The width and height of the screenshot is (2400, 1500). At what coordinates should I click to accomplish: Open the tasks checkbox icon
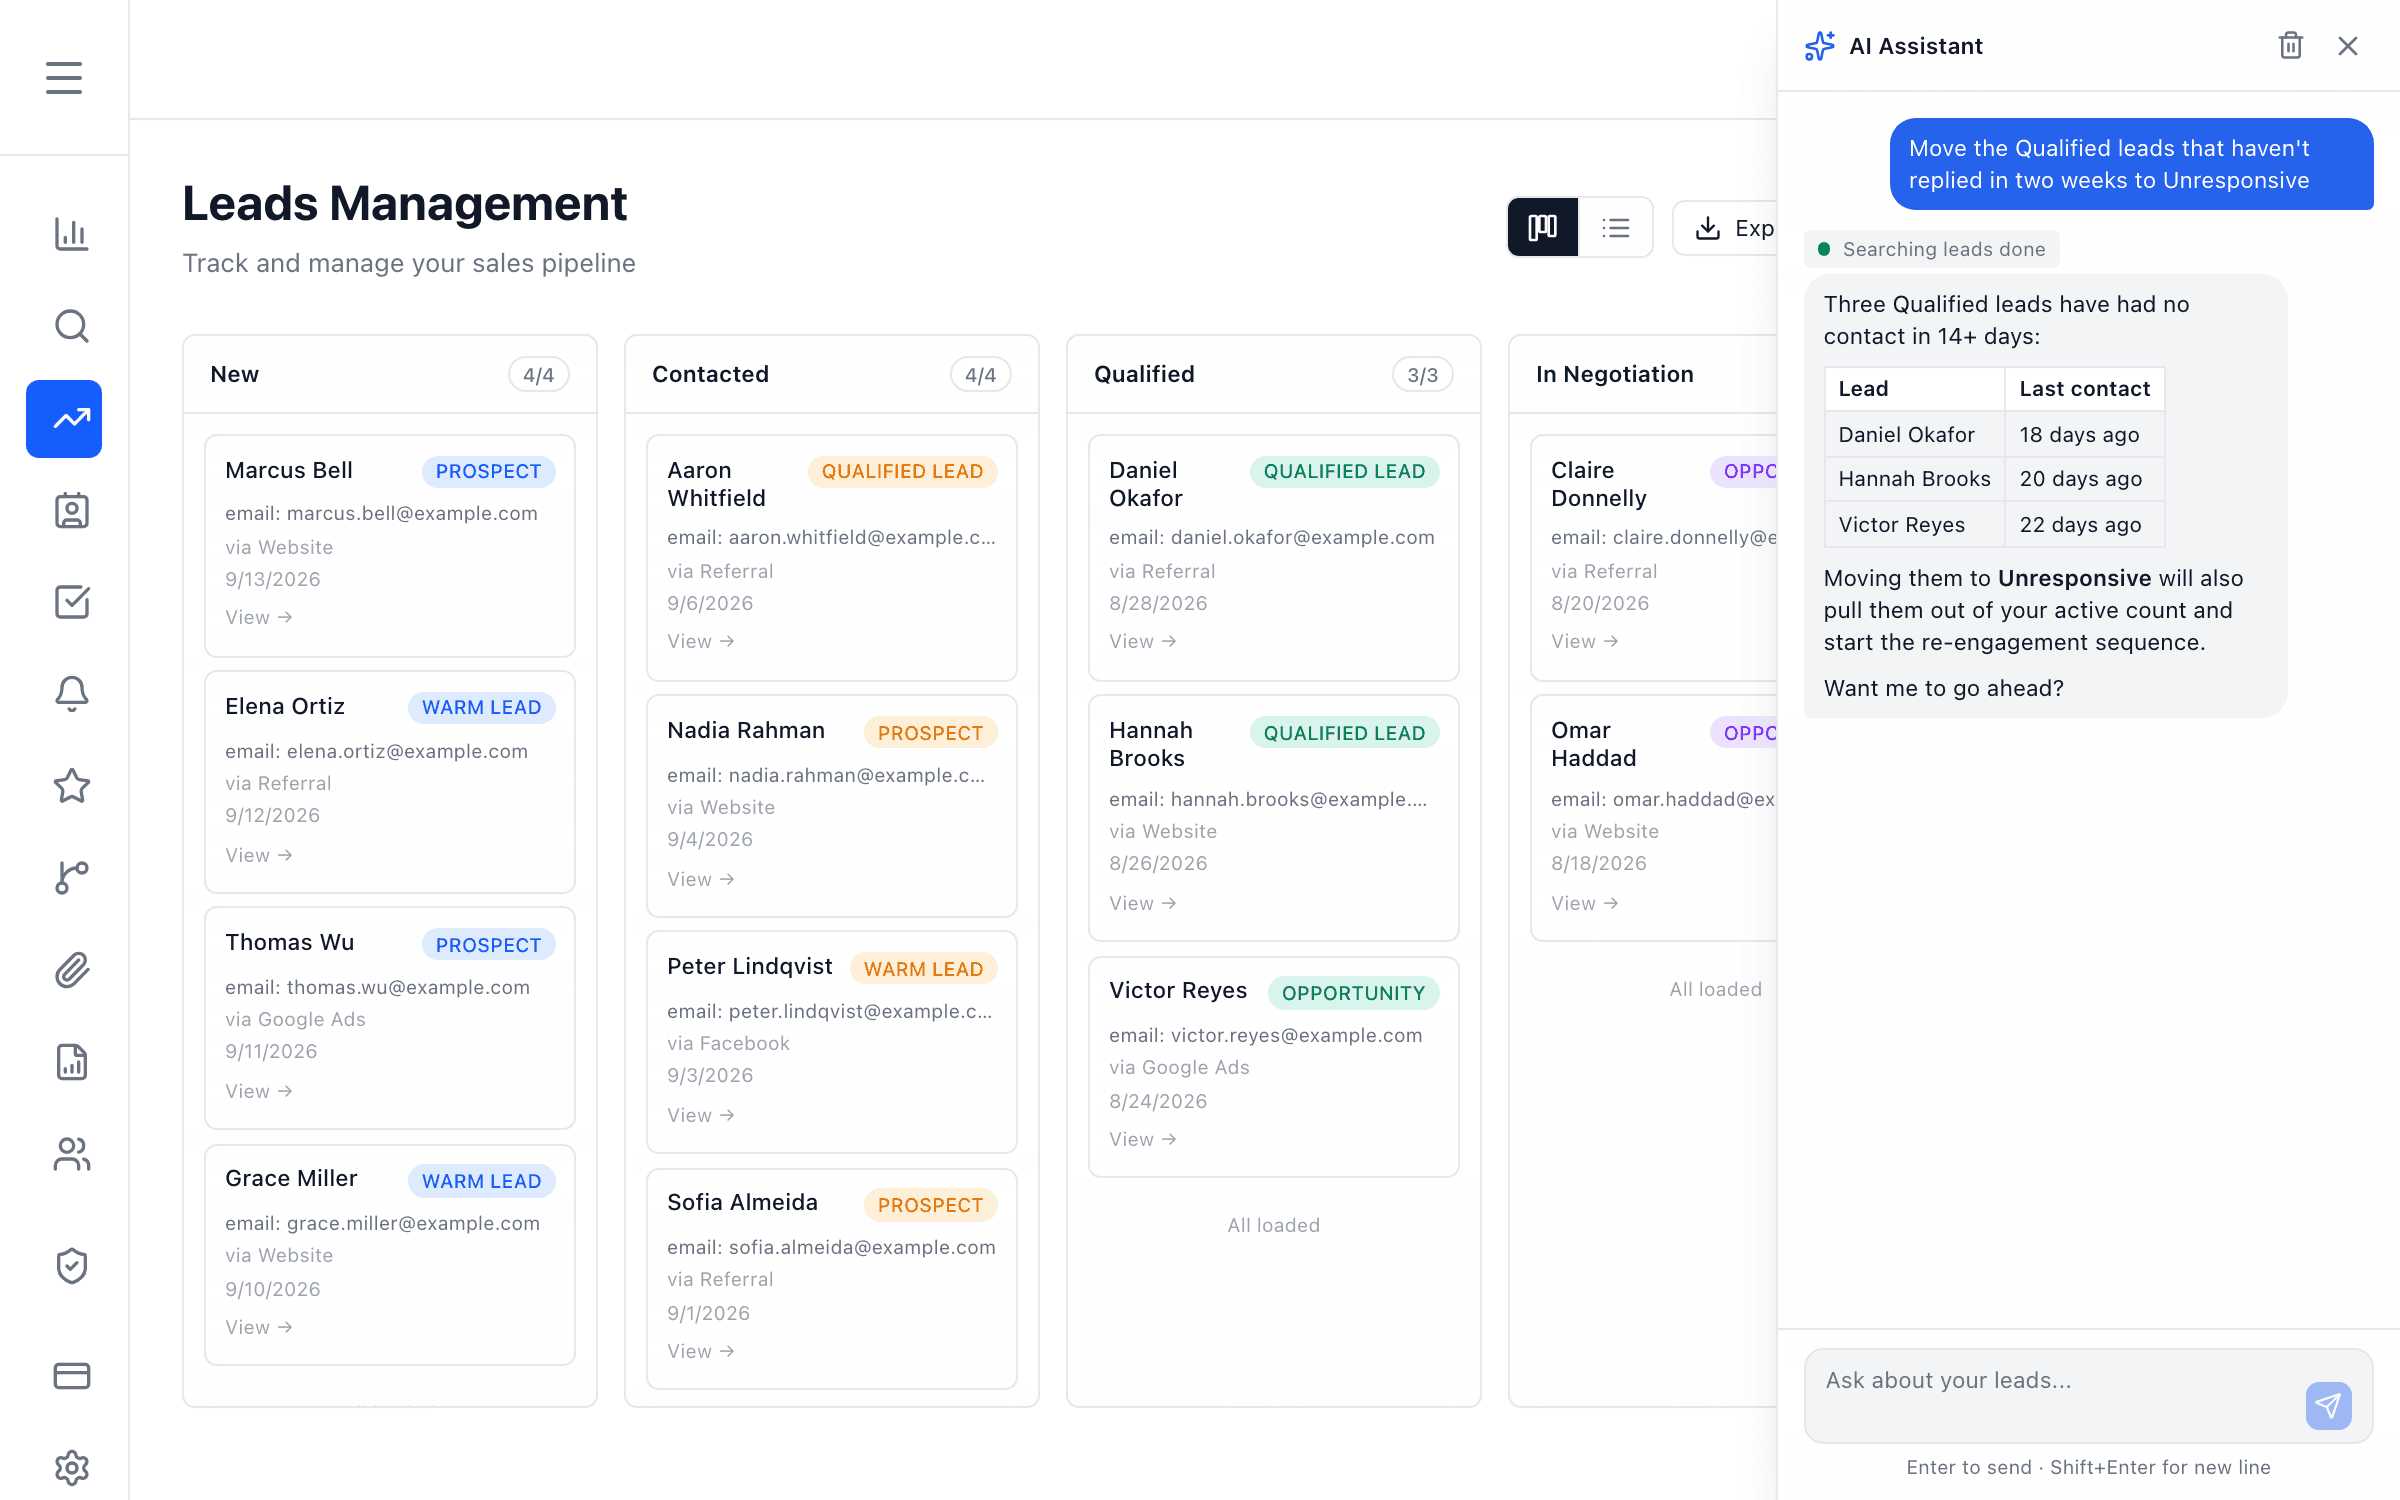(71, 602)
